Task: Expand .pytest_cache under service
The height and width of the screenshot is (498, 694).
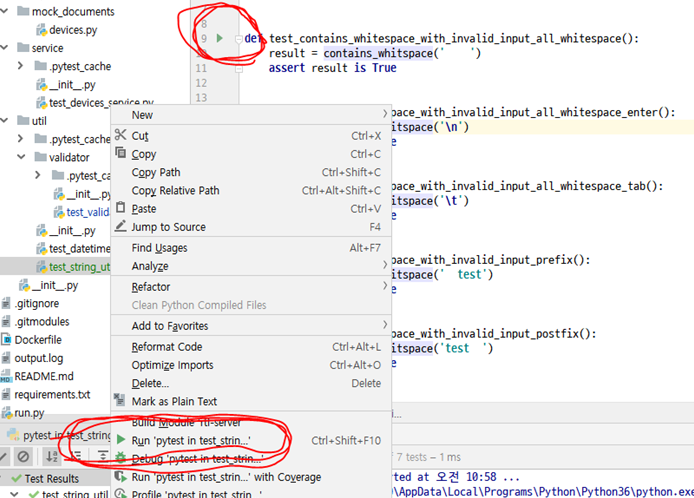Action: pyautogui.click(x=20, y=66)
